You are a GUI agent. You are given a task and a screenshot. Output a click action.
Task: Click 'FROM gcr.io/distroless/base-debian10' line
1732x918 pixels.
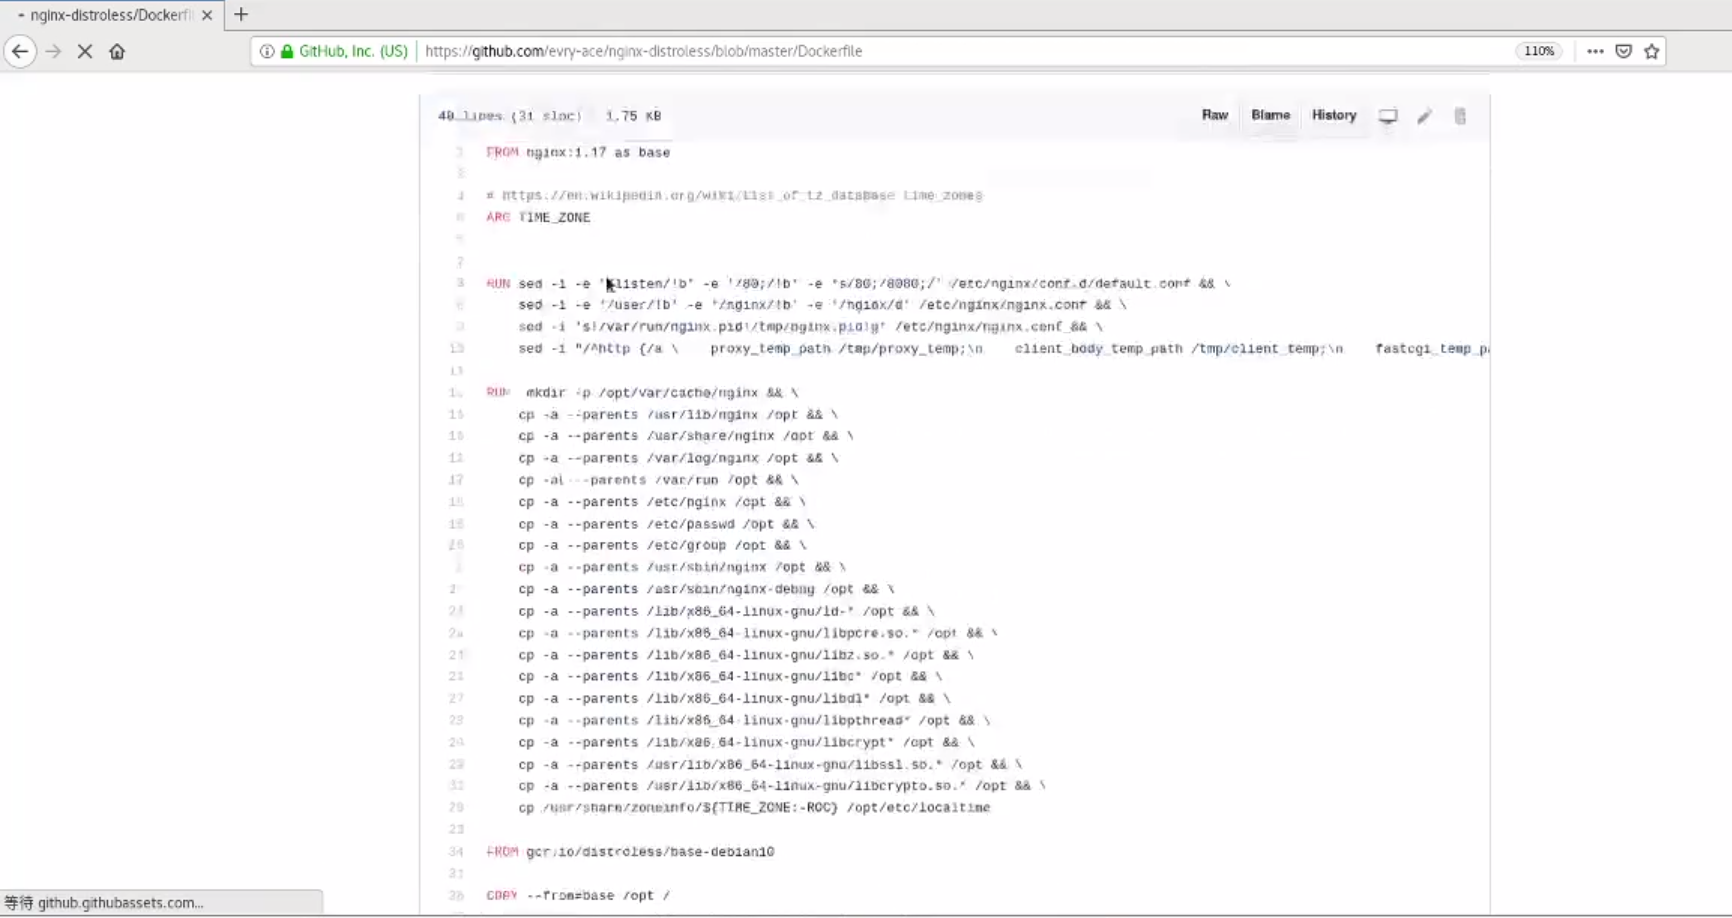[x=630, y=851]
